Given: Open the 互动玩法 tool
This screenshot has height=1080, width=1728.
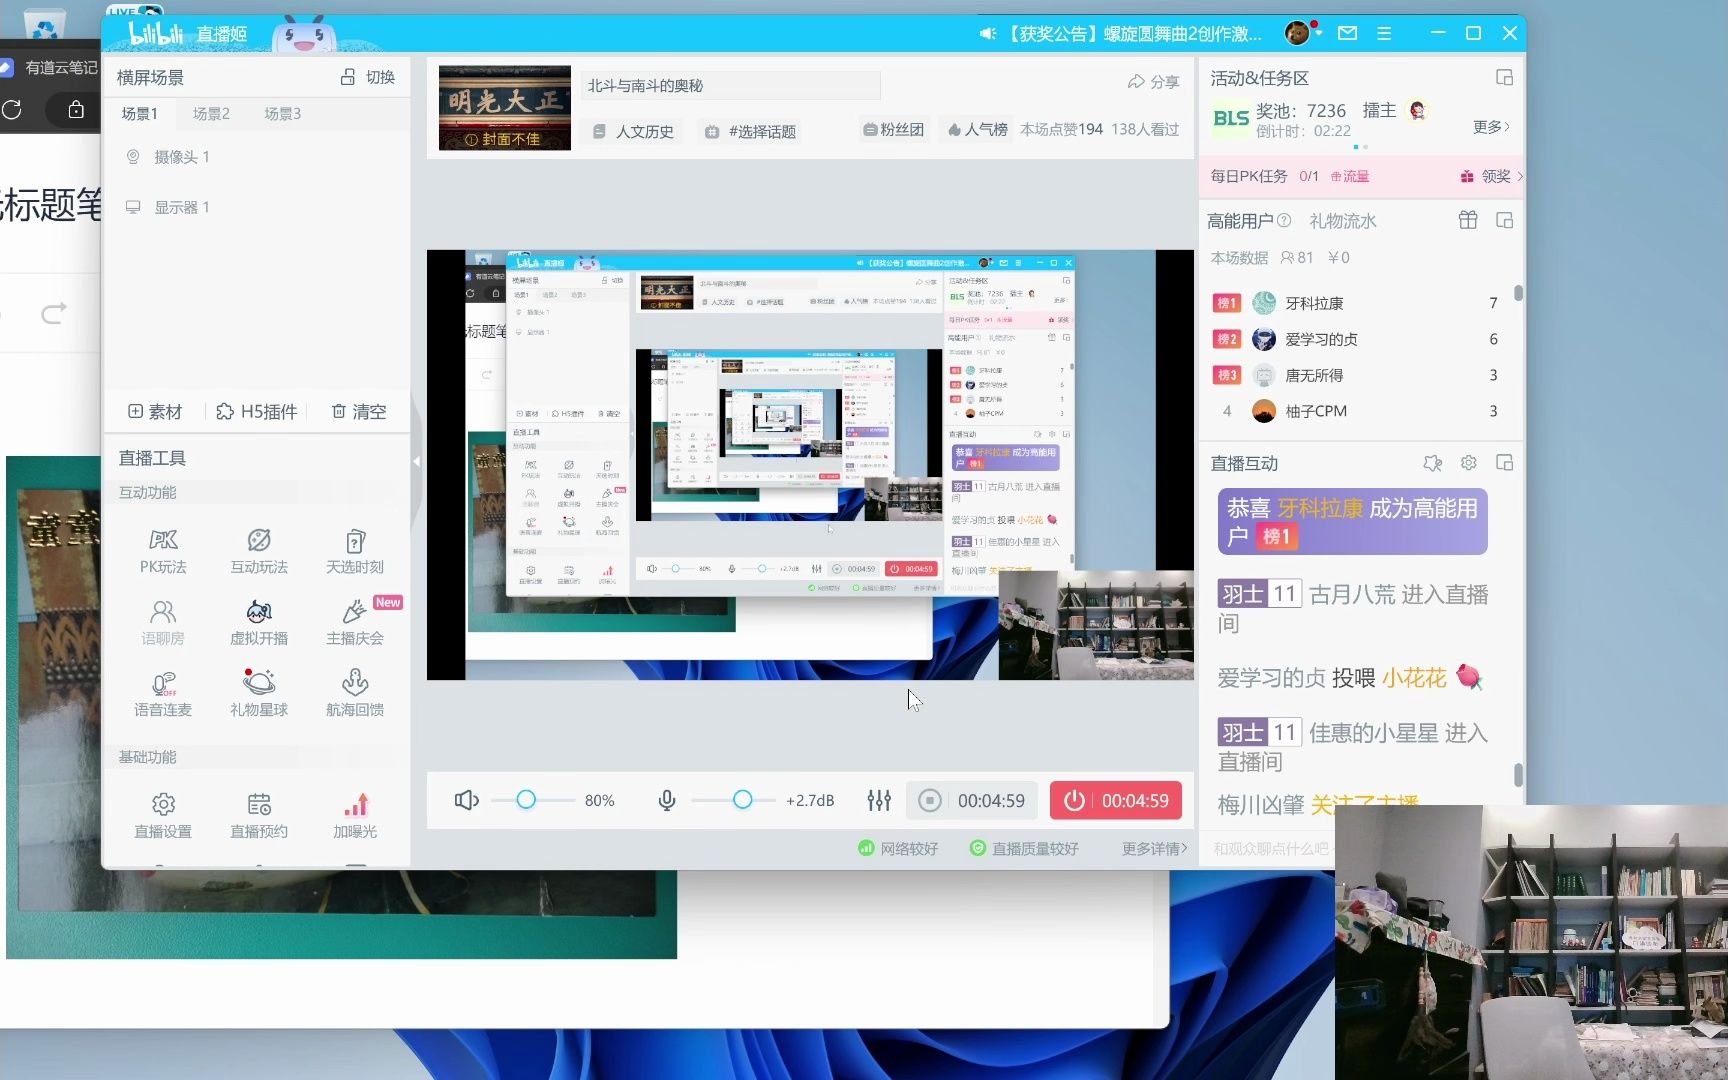Looking at the screenshot, I should [259, 551].
